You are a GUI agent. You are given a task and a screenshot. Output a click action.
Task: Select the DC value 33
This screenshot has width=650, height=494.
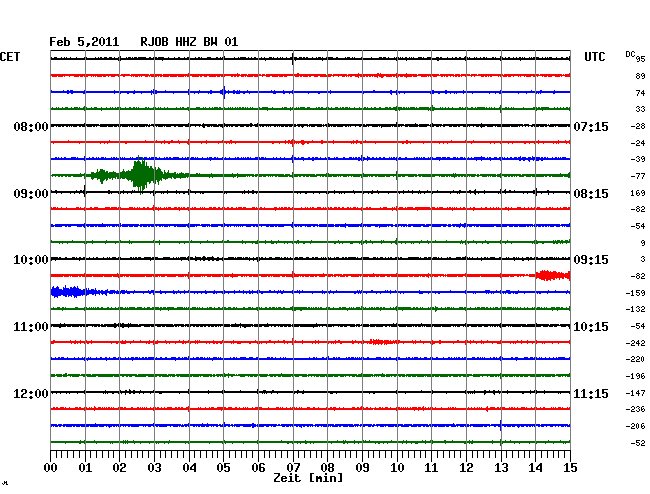click(640, 109)
